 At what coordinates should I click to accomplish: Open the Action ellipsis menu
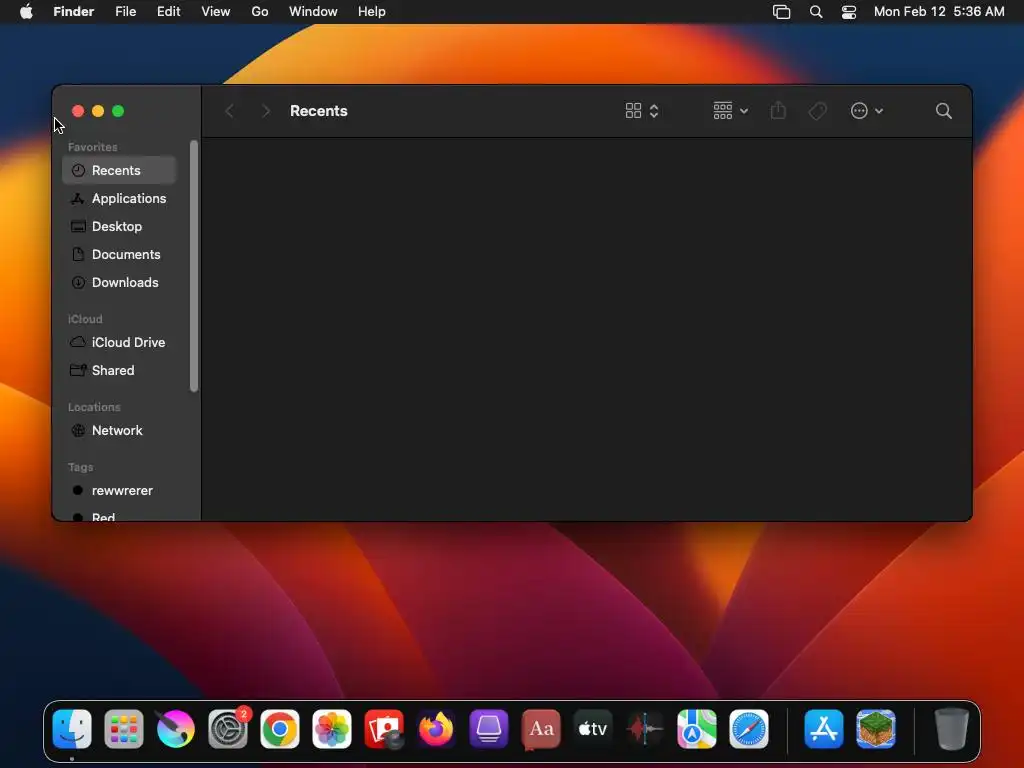tap(867, 111)
